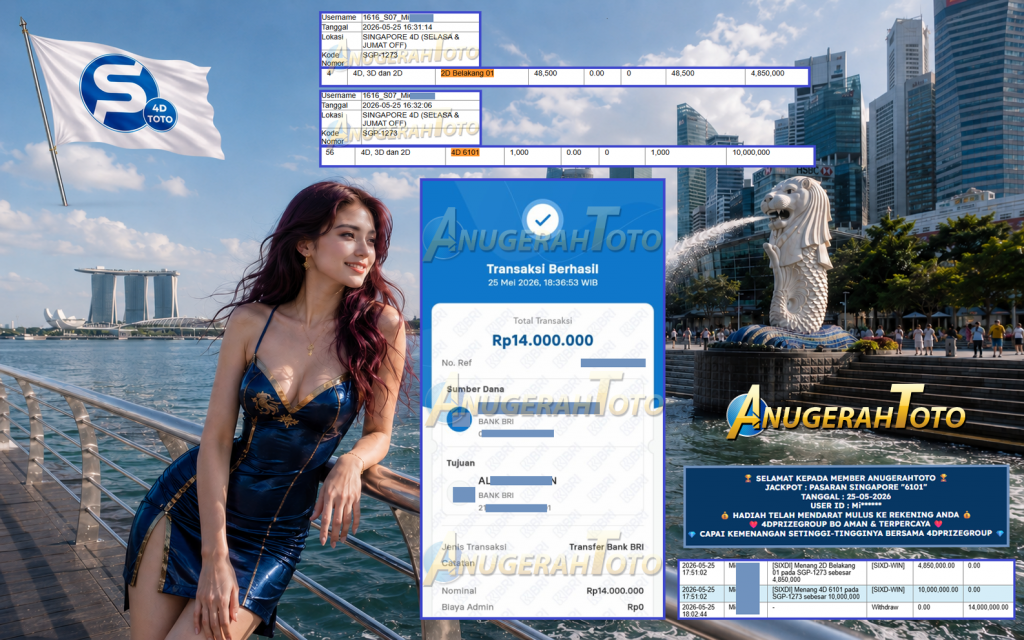
Task: Select the highlighted "4D 6101" cell
Action: (x=465, y=152)
